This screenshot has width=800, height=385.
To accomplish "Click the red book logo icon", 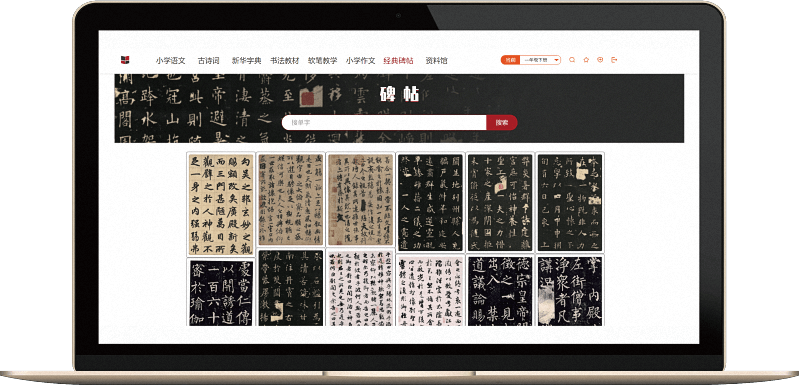I will pyautogui.click(x=125, y=60).
